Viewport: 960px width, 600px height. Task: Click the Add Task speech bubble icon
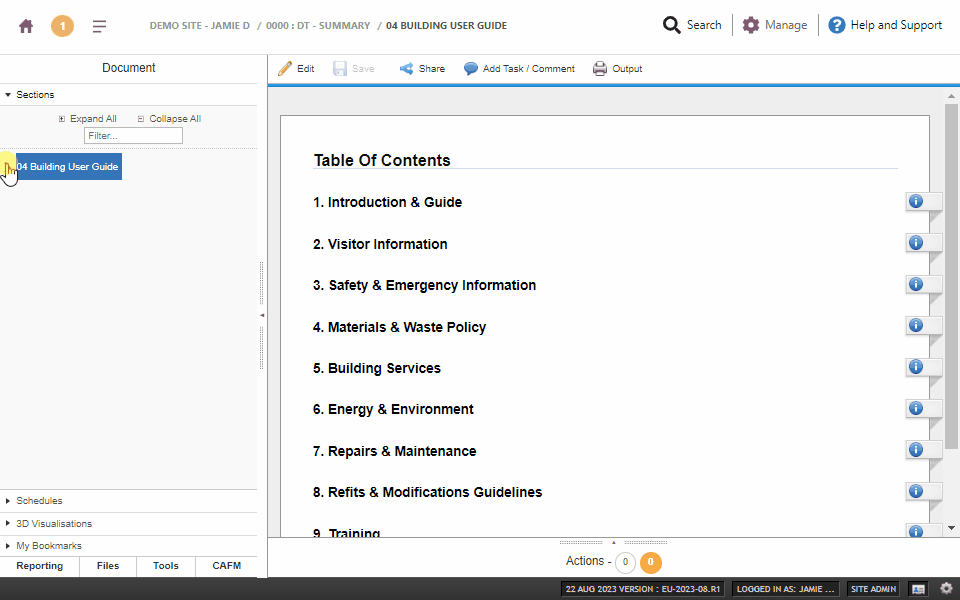[x=470, y=69]
